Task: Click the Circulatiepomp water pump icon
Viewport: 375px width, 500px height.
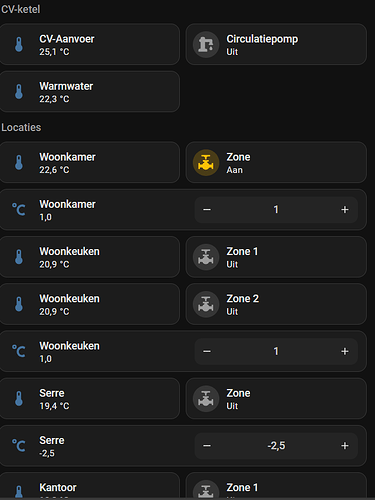Action: pyautogui.click(x=206, y=44)
